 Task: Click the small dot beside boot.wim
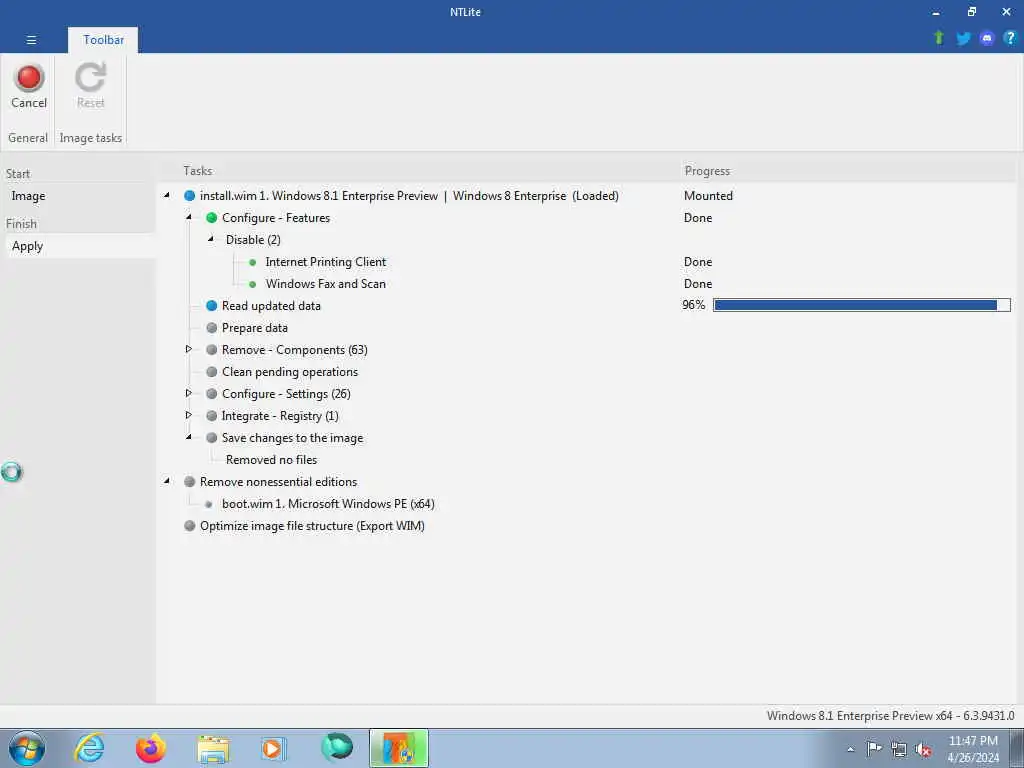(x=208, y=504)
